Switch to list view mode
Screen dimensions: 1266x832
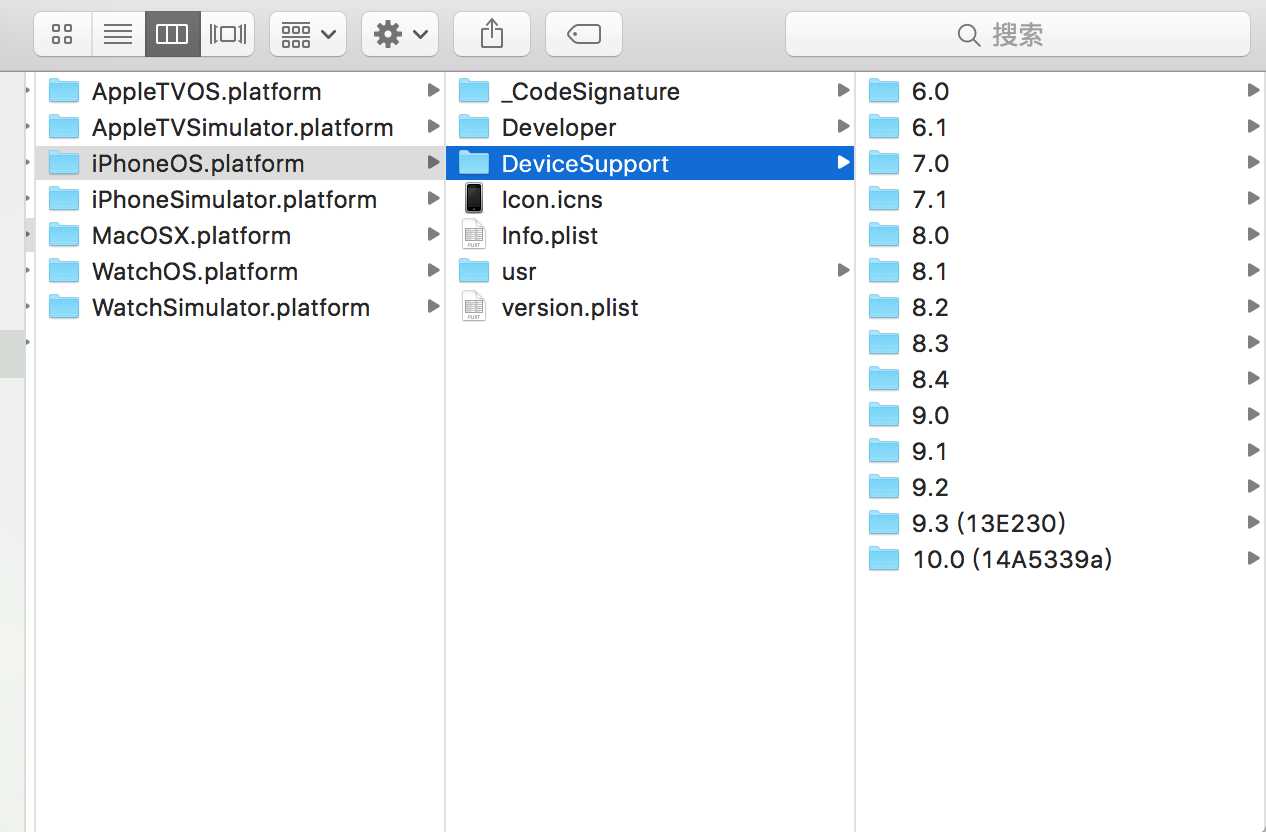[x=118, y=35]
